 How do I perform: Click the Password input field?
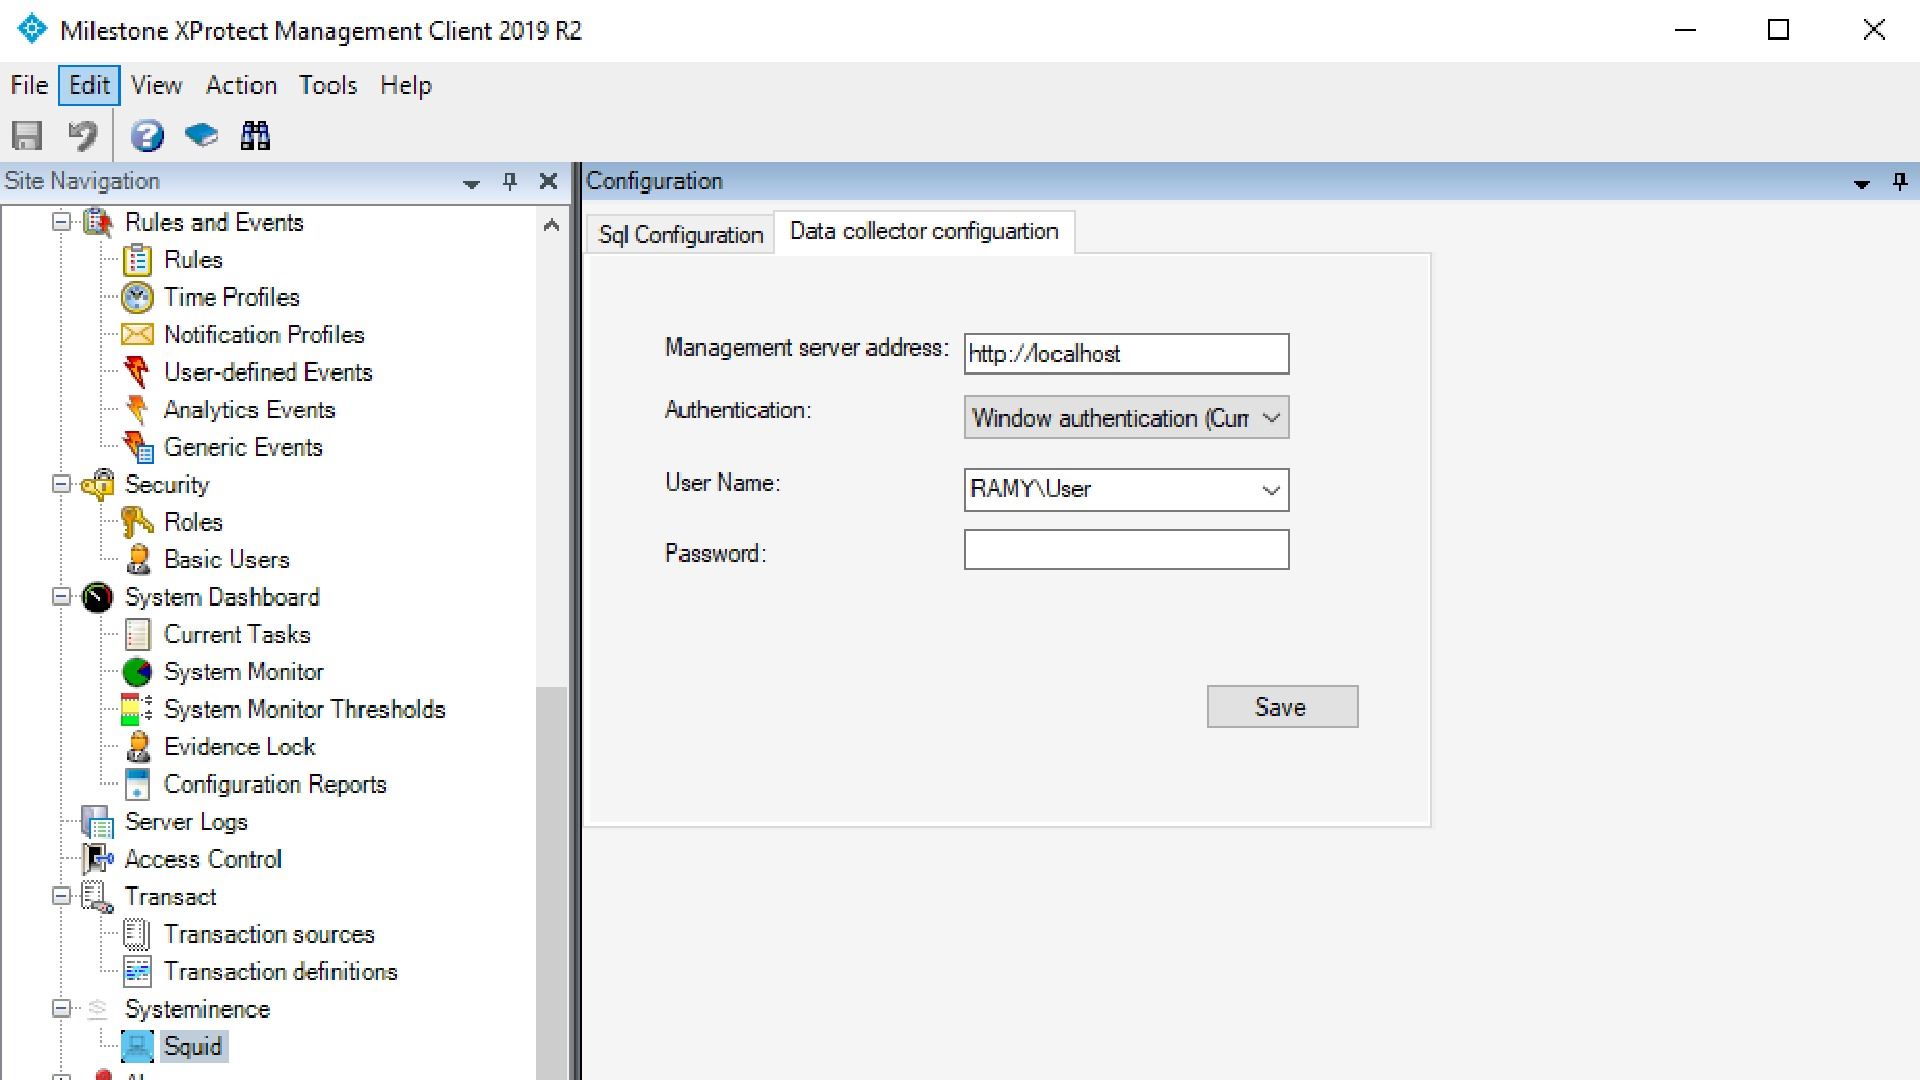click(x=1127, y=550)
